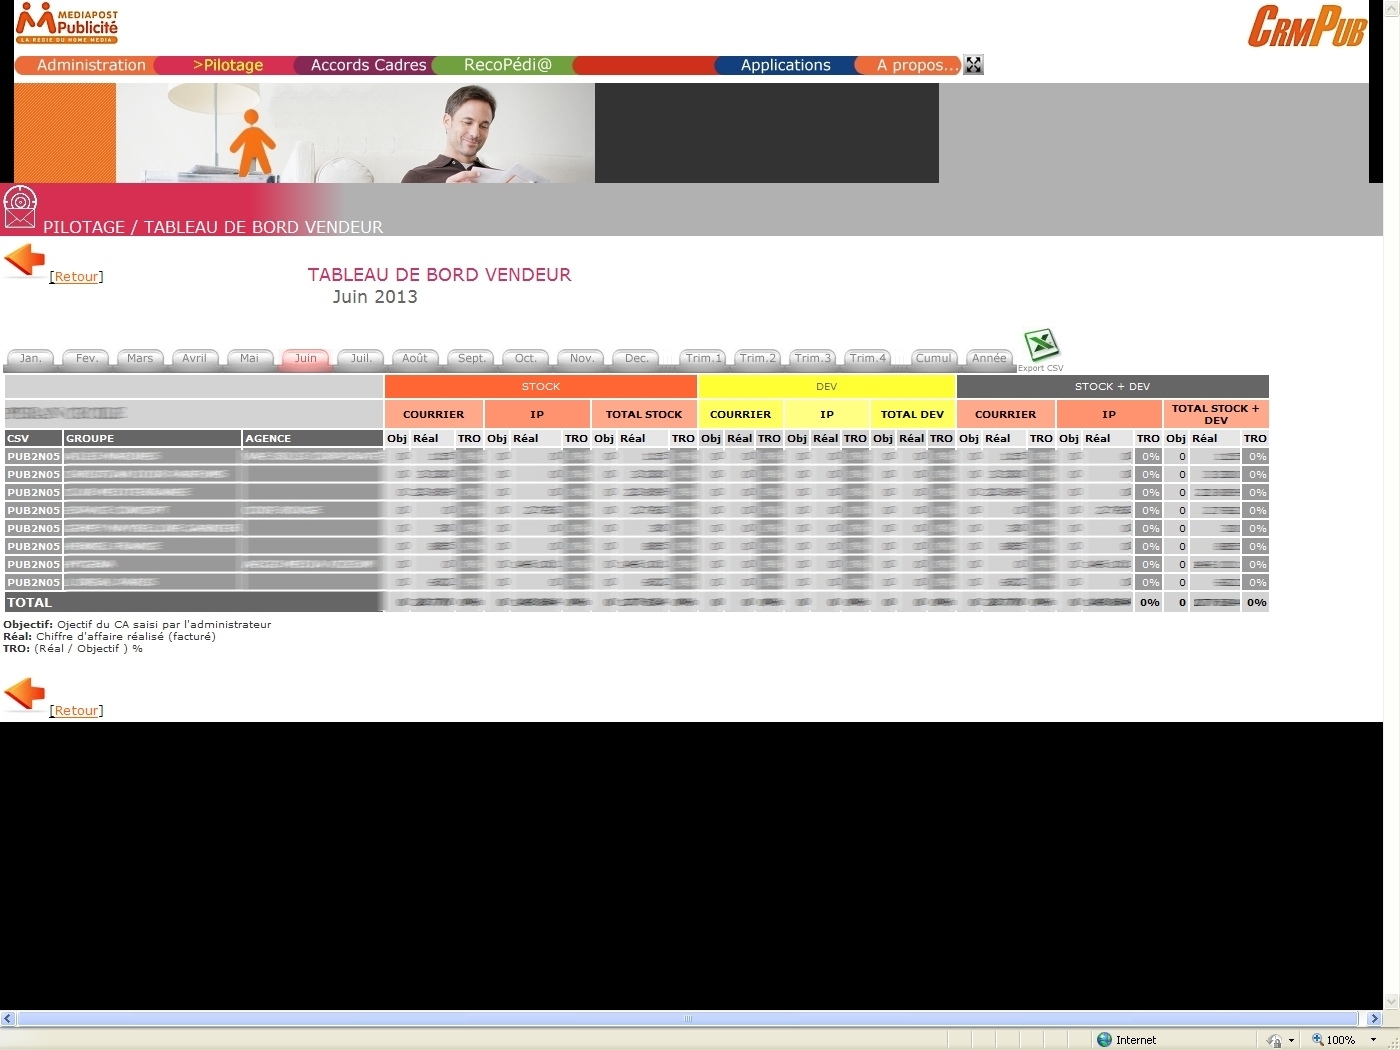Screen dimensions: 1400x1050
Task: Open the RecoPédi@ menu
Action: pos(507,65)
